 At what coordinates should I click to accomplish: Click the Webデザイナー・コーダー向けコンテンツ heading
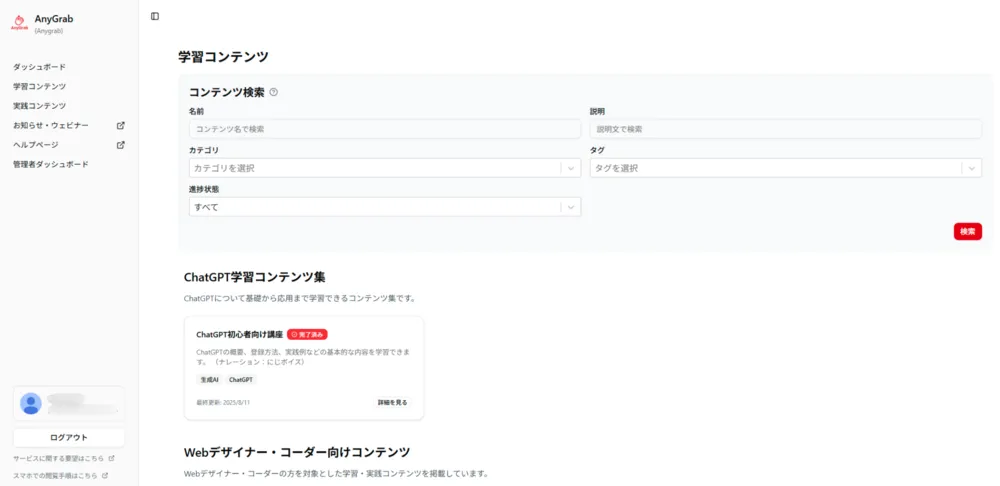tap(297, 452)
